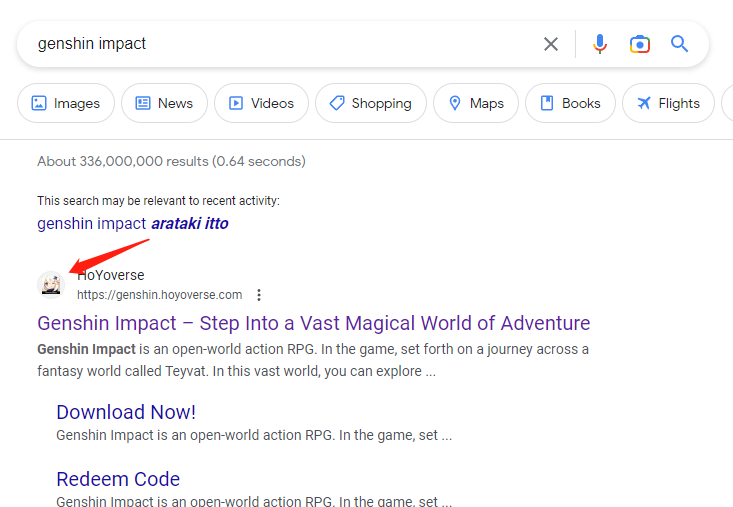Open the Download Now! sitelink
The width and height of the screenshot is (733, 507).
126,412
